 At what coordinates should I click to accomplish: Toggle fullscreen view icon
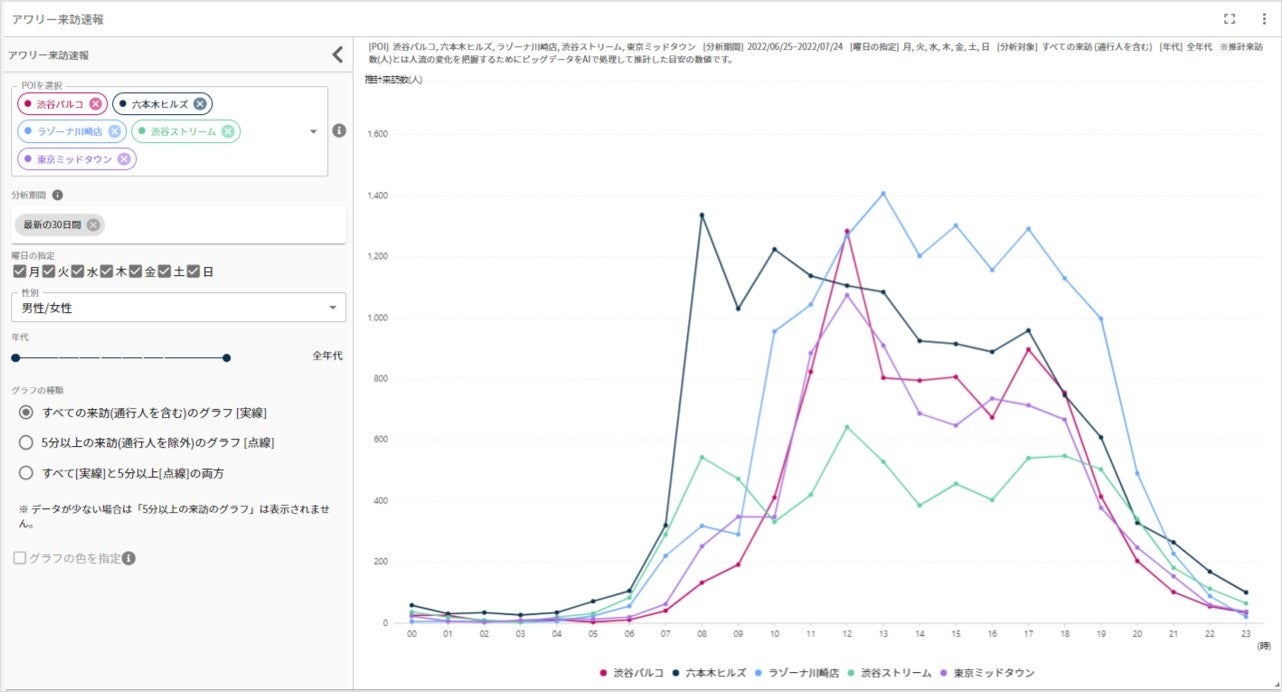pos(1229,18)
